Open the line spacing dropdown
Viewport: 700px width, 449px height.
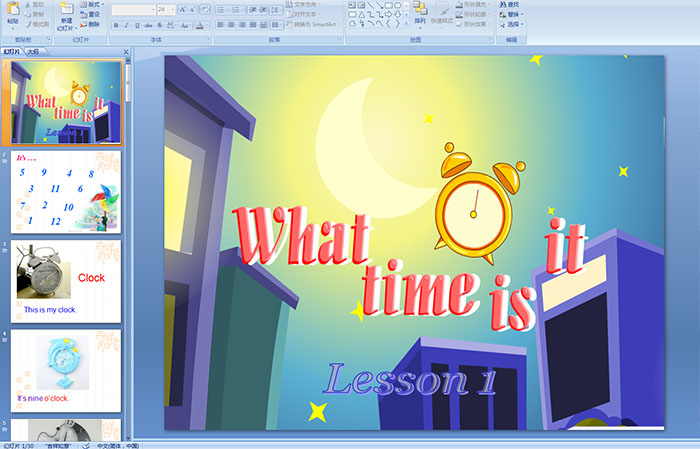tap(276, 10)
